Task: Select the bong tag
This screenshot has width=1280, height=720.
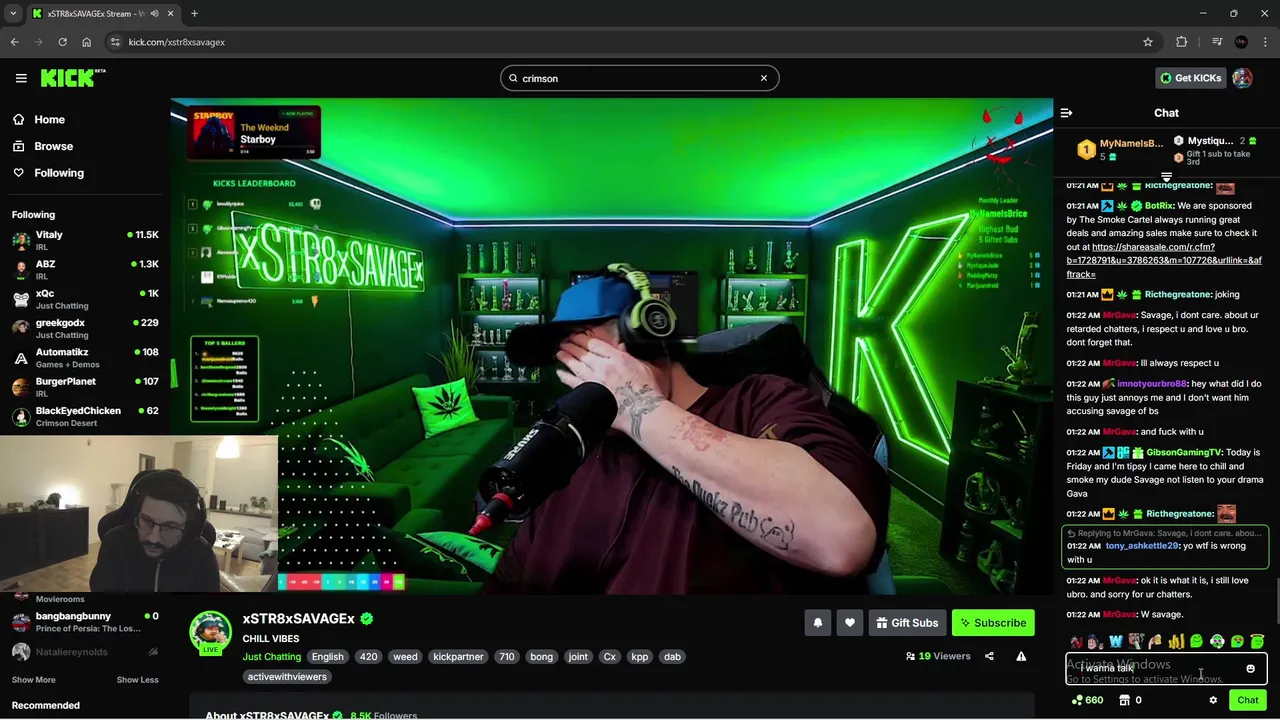Action: pyautogui.click(x=541, y=657)
